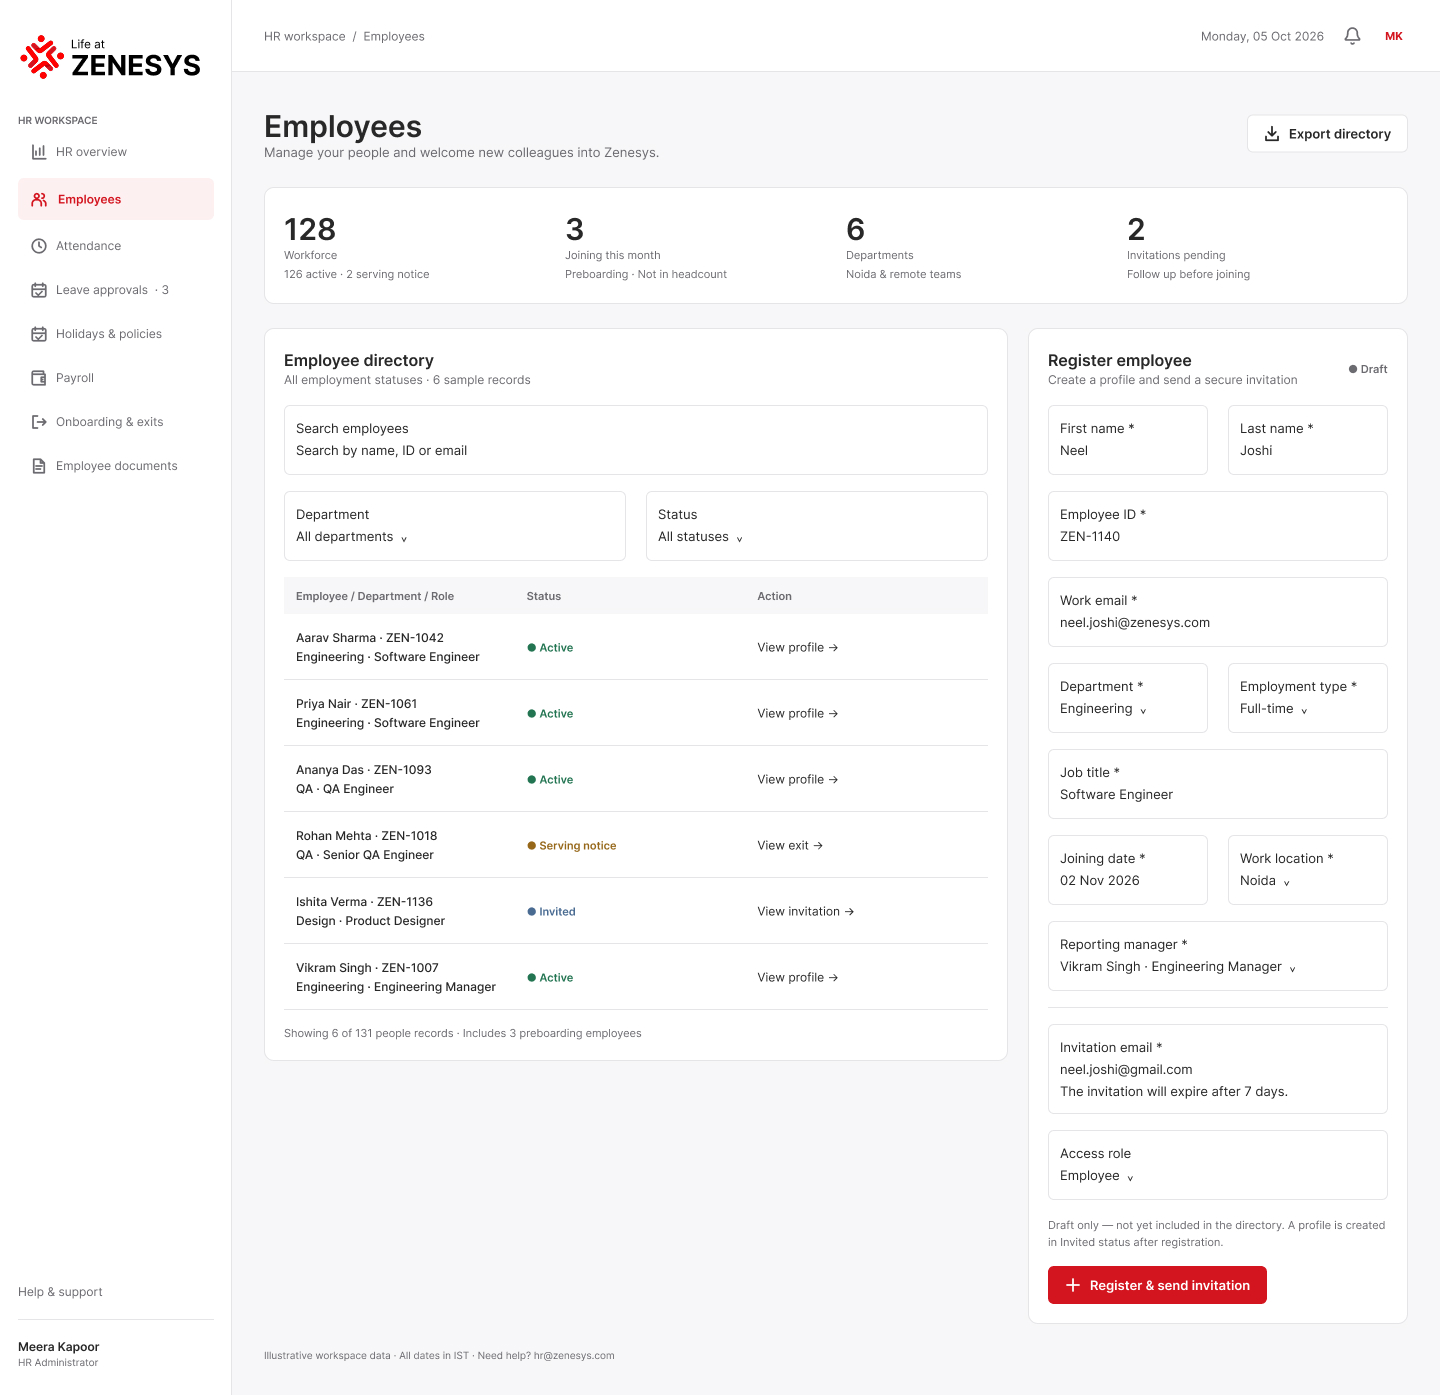Image resolution: width=1440 pixels, height=1395 pixels.
Task: Click the Action column header
Action: click(x=774, y=596)
